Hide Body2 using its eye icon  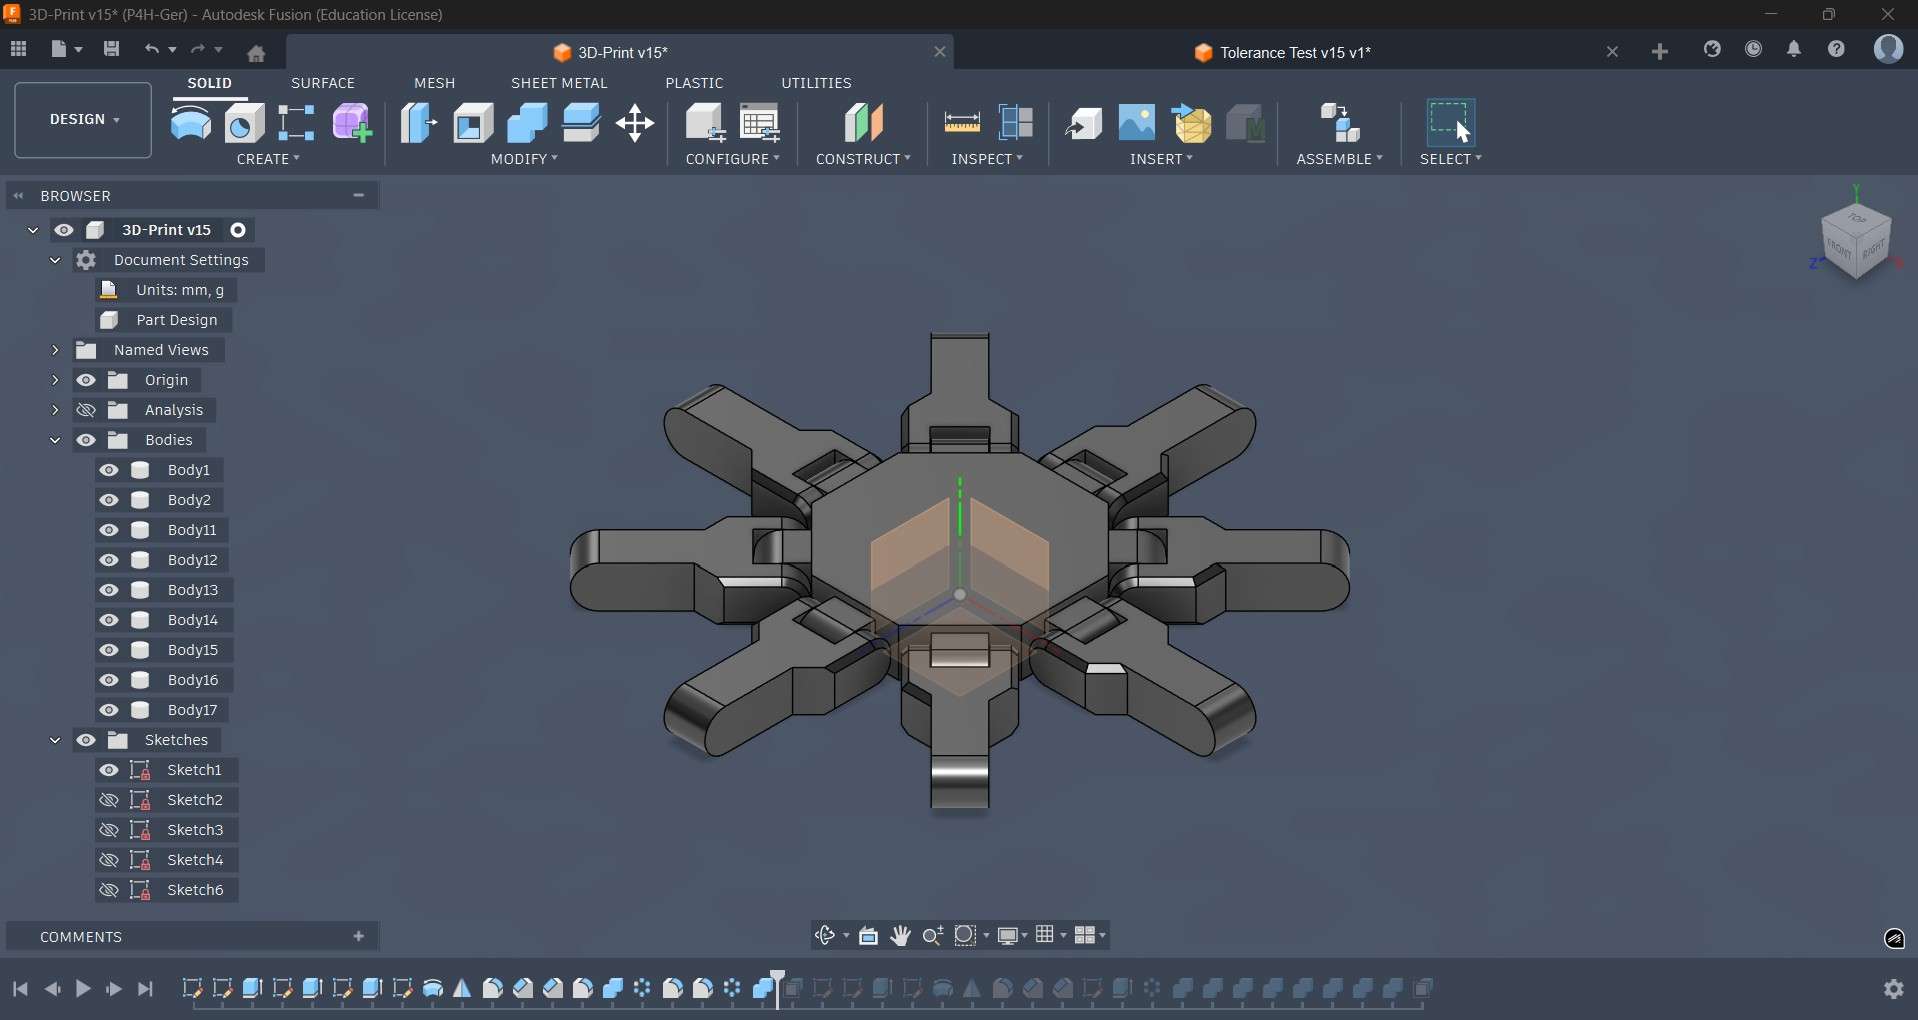point(109,500)
